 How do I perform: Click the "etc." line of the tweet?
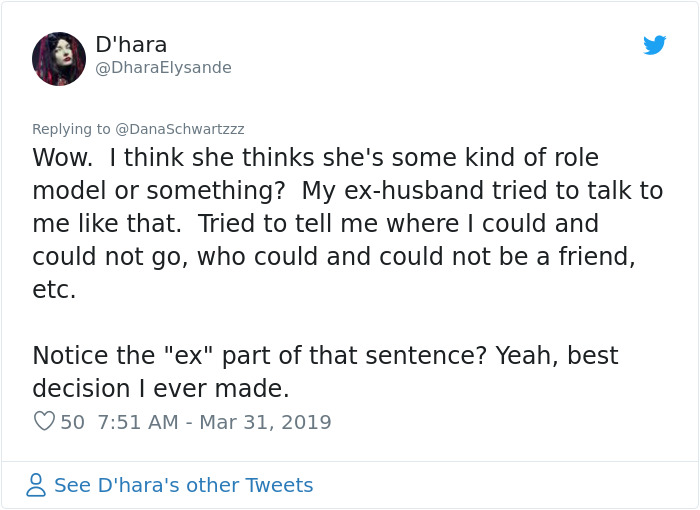[x=54, y=289]
